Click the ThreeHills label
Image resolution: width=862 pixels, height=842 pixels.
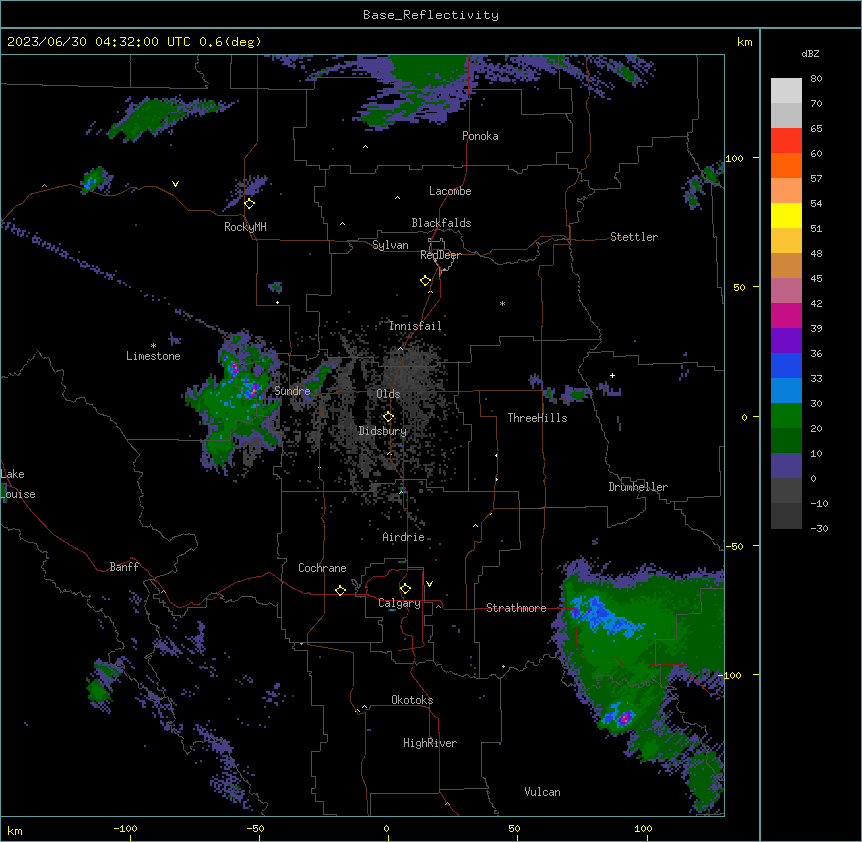[537, 418]
